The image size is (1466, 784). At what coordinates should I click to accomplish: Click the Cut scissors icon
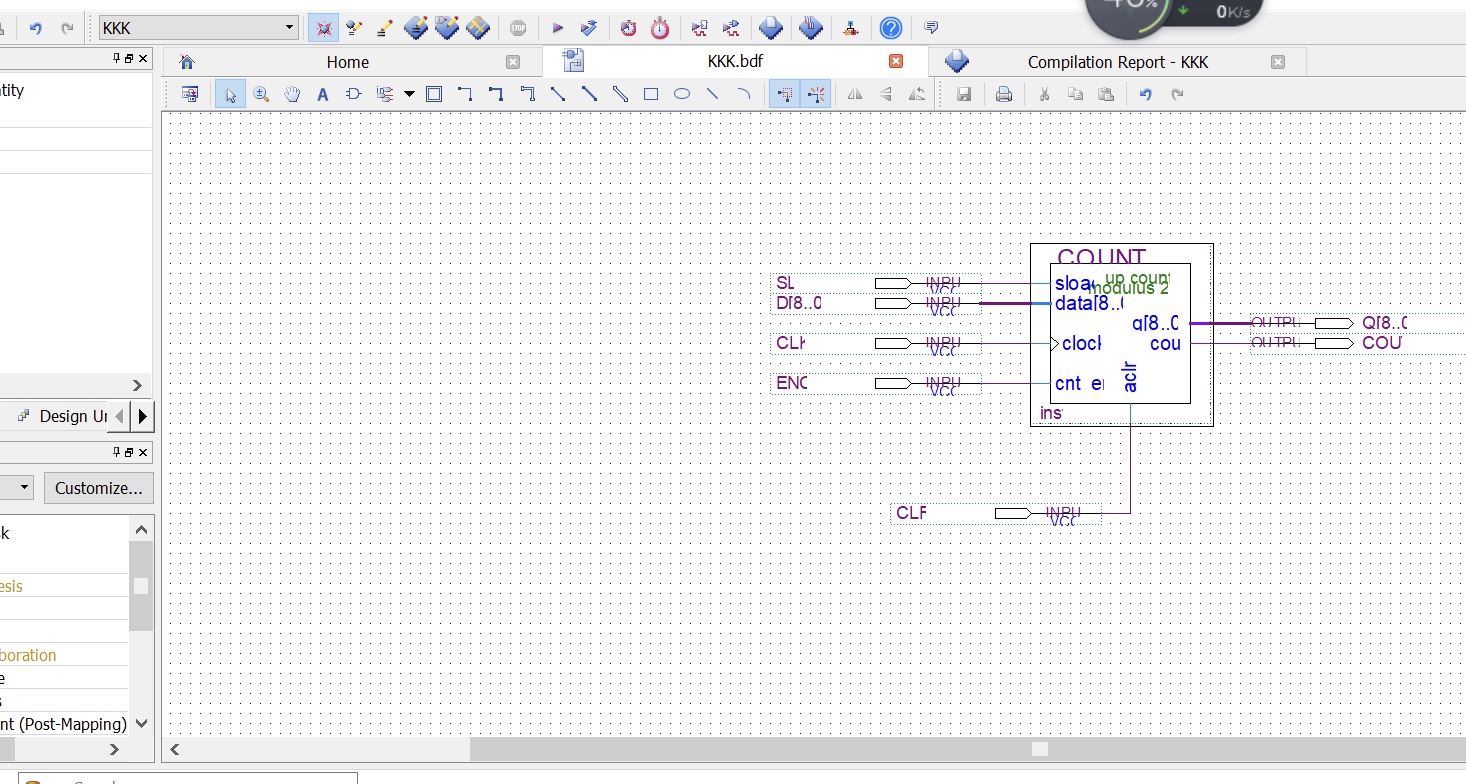pos(1044,94)
